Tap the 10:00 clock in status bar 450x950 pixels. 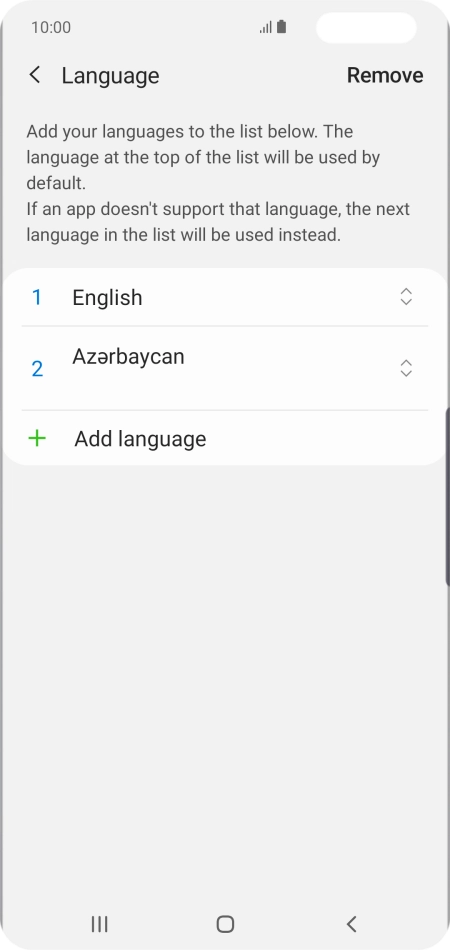(51, 27)
